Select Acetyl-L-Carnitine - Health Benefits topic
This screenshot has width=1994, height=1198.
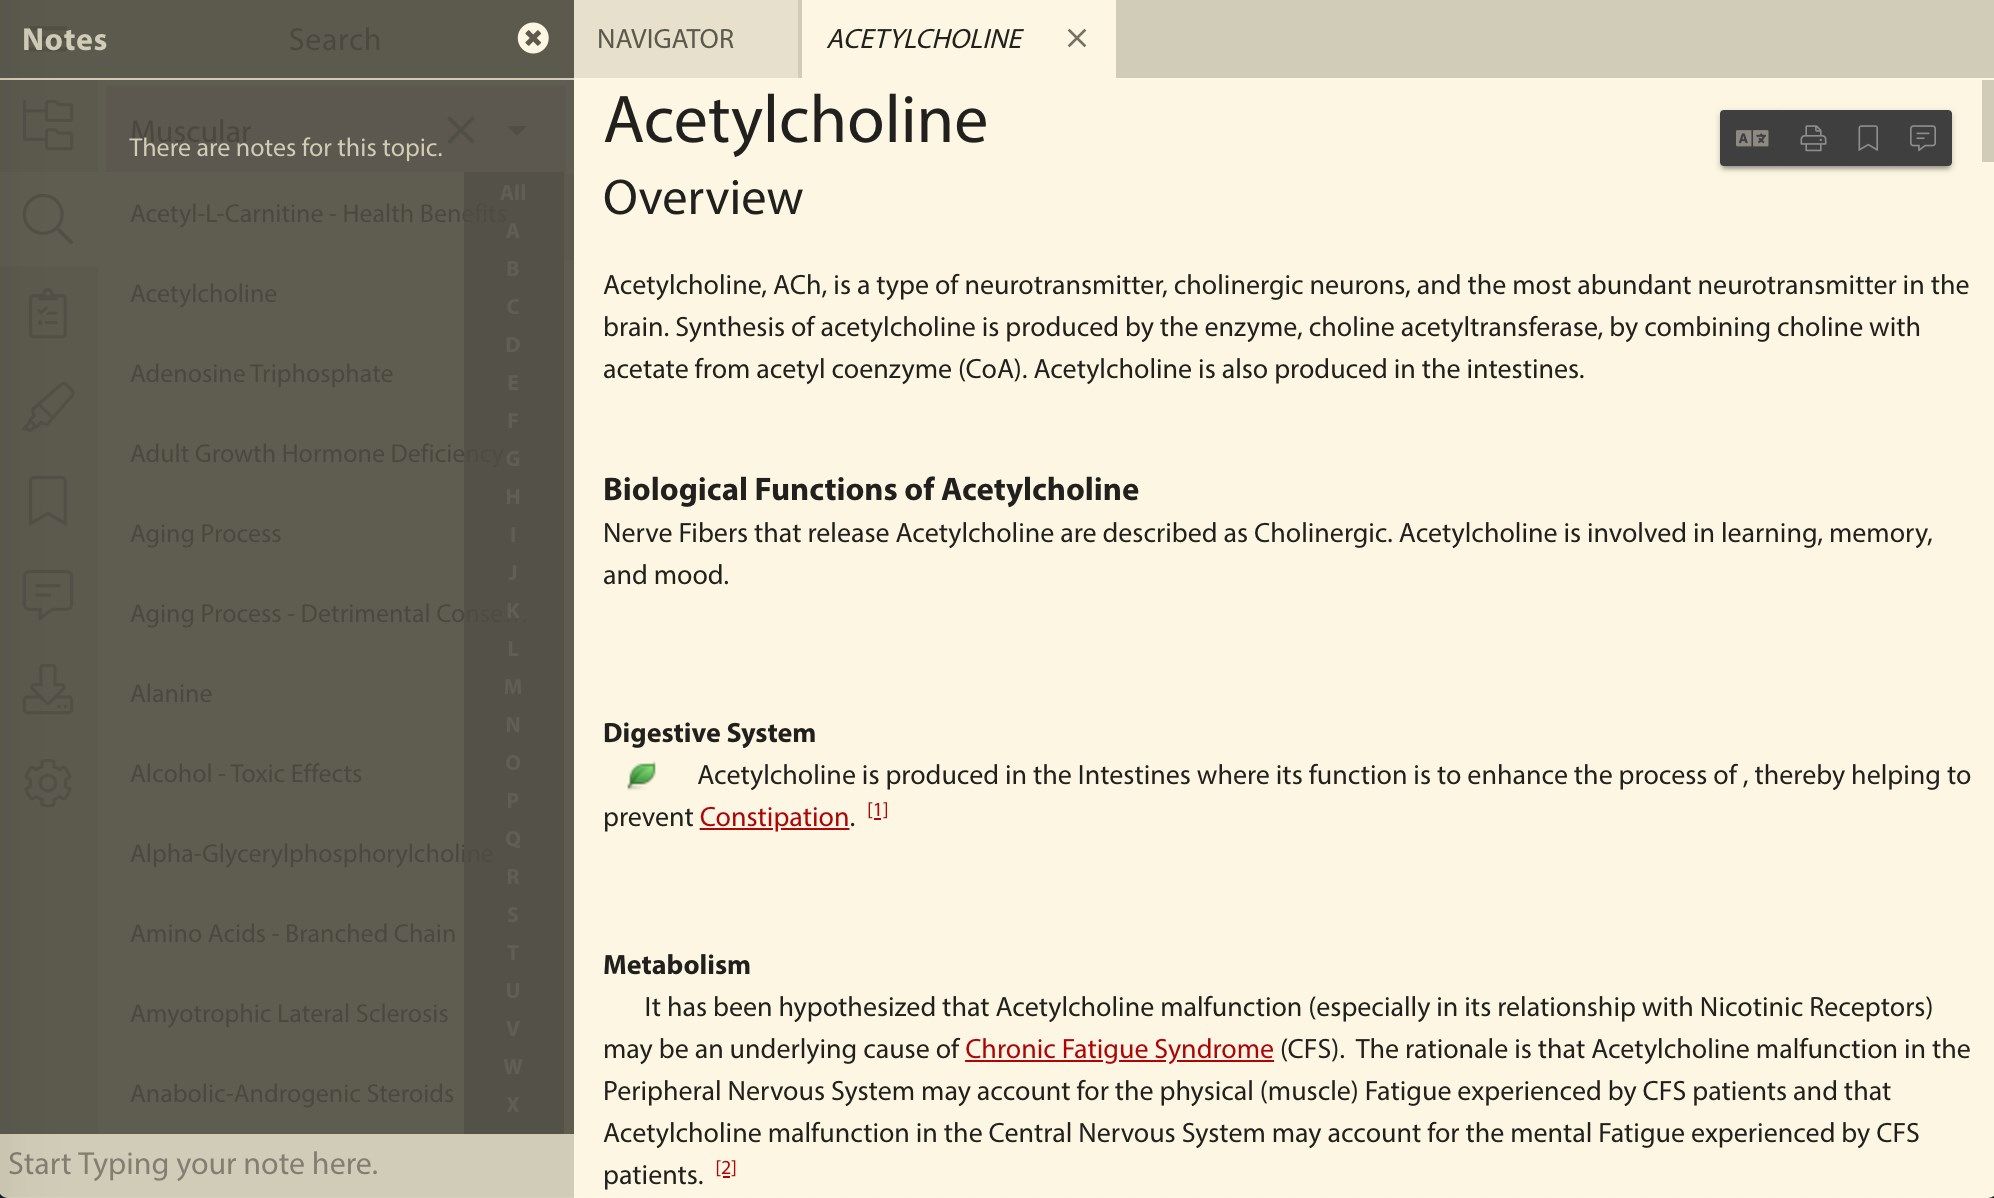[x=318, y=214]
